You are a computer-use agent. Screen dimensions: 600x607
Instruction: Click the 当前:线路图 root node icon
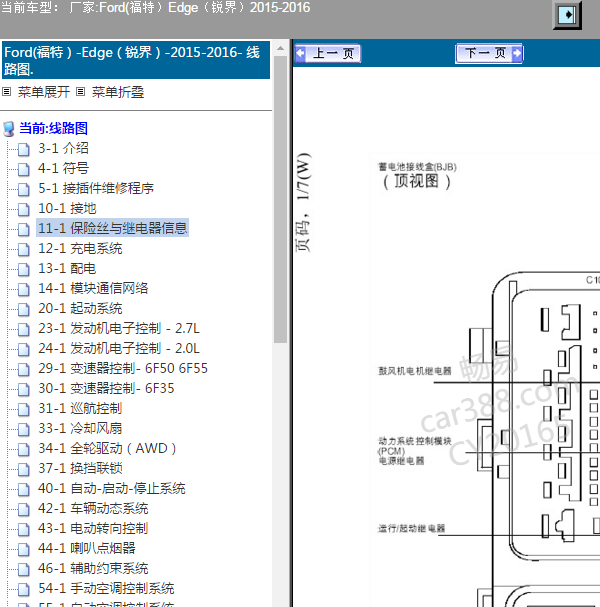point(9,129)
